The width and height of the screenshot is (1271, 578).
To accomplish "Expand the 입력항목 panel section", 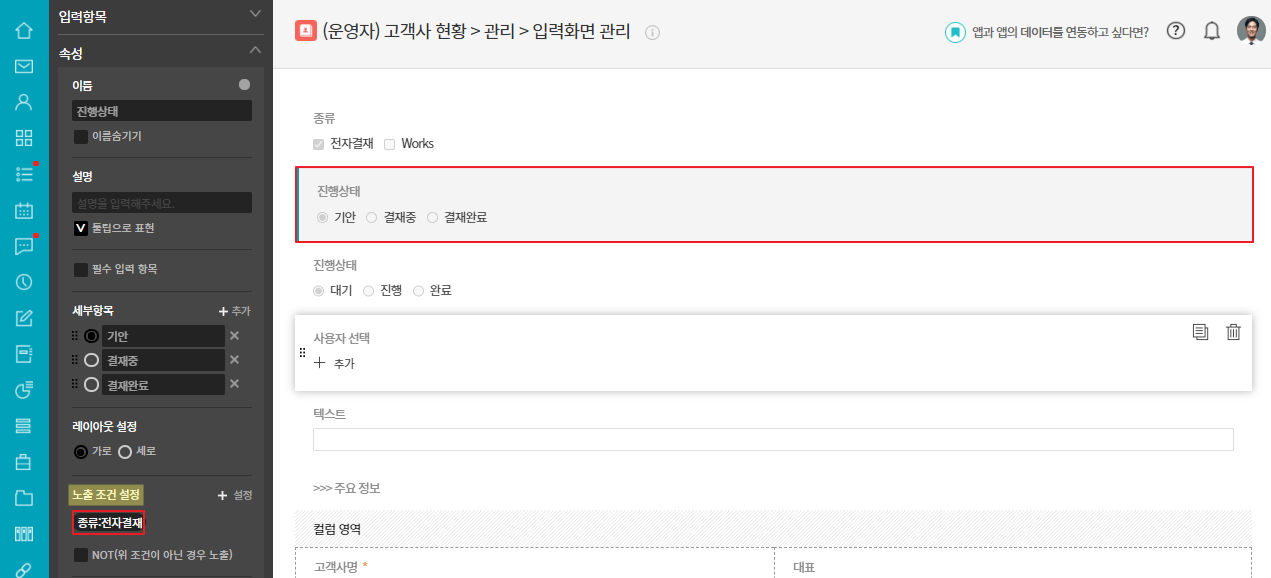I will (x=255, y=14).
